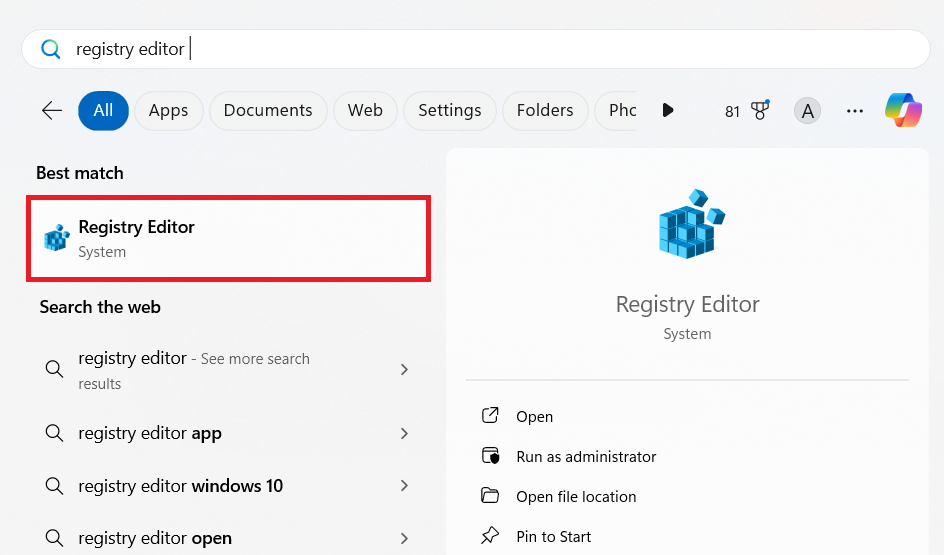944x555 pixels.
Task: Click the Run as administrator shield icon
Action: (x=491, y=456)
